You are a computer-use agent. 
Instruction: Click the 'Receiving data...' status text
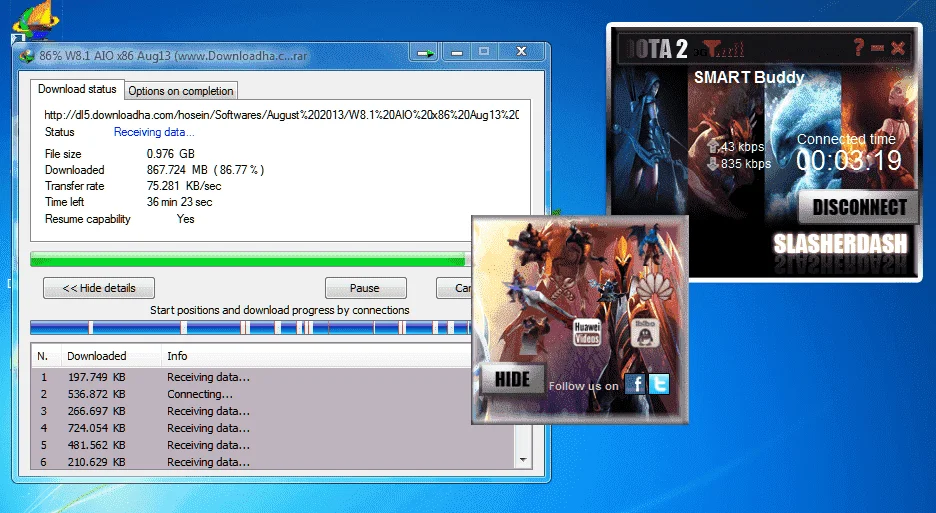coord(154,132)
